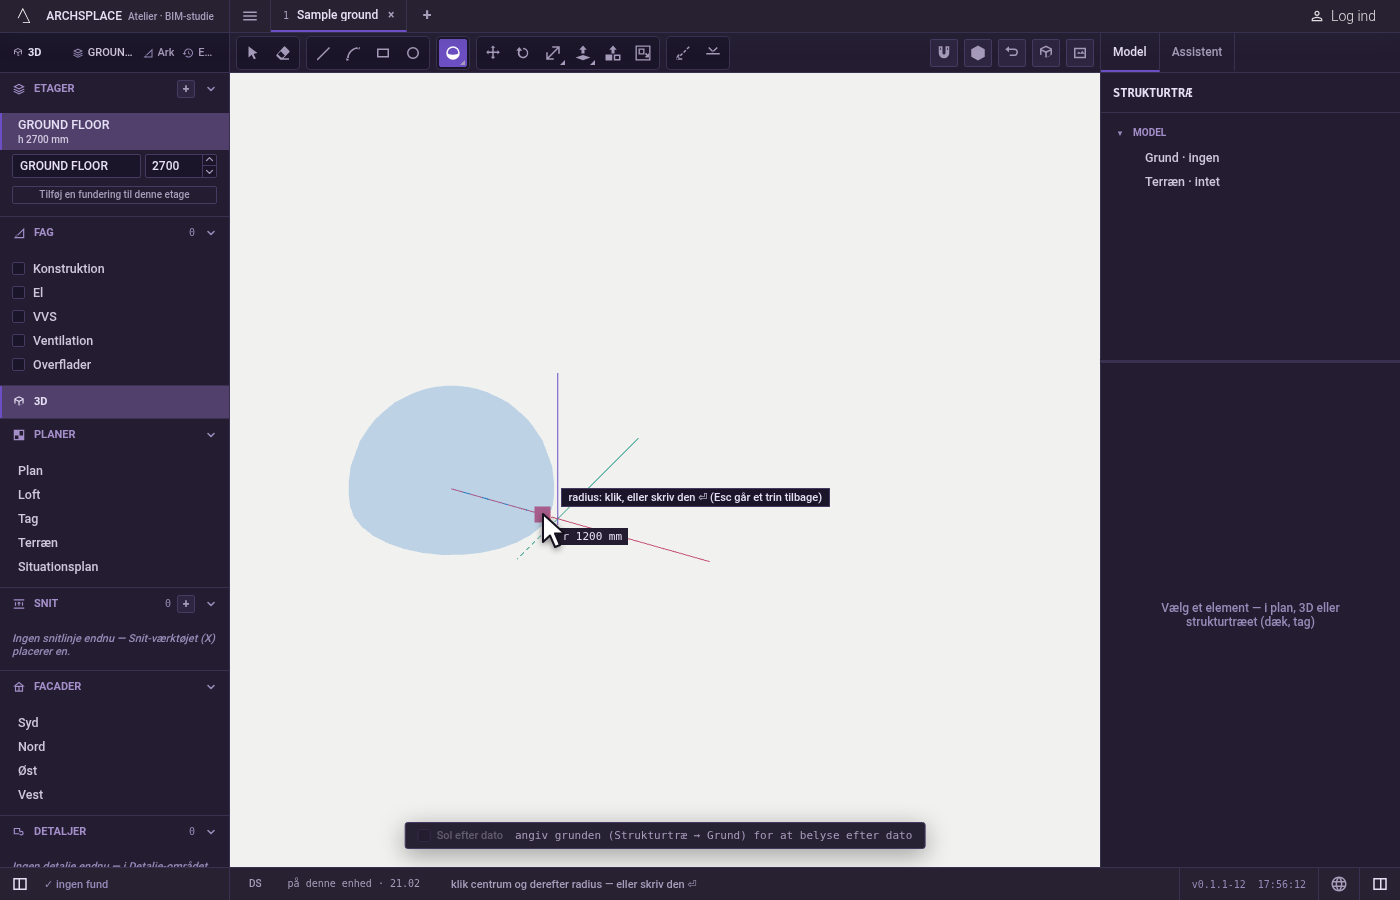Viewport: 1400px width, 900px height.
Task: Click the 3D cube view toolbar icon
Action: coord(1046,53)
